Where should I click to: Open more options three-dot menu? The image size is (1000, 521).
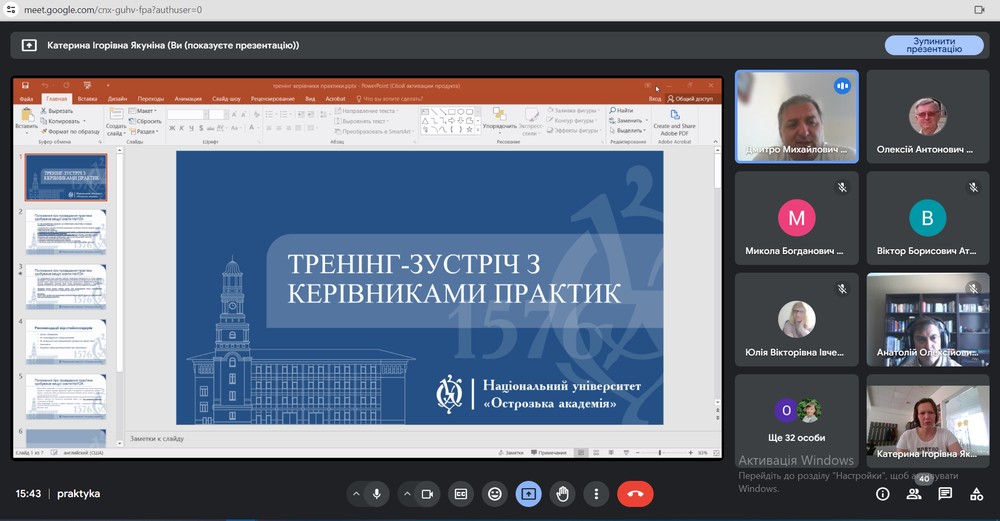coord(596,494)
